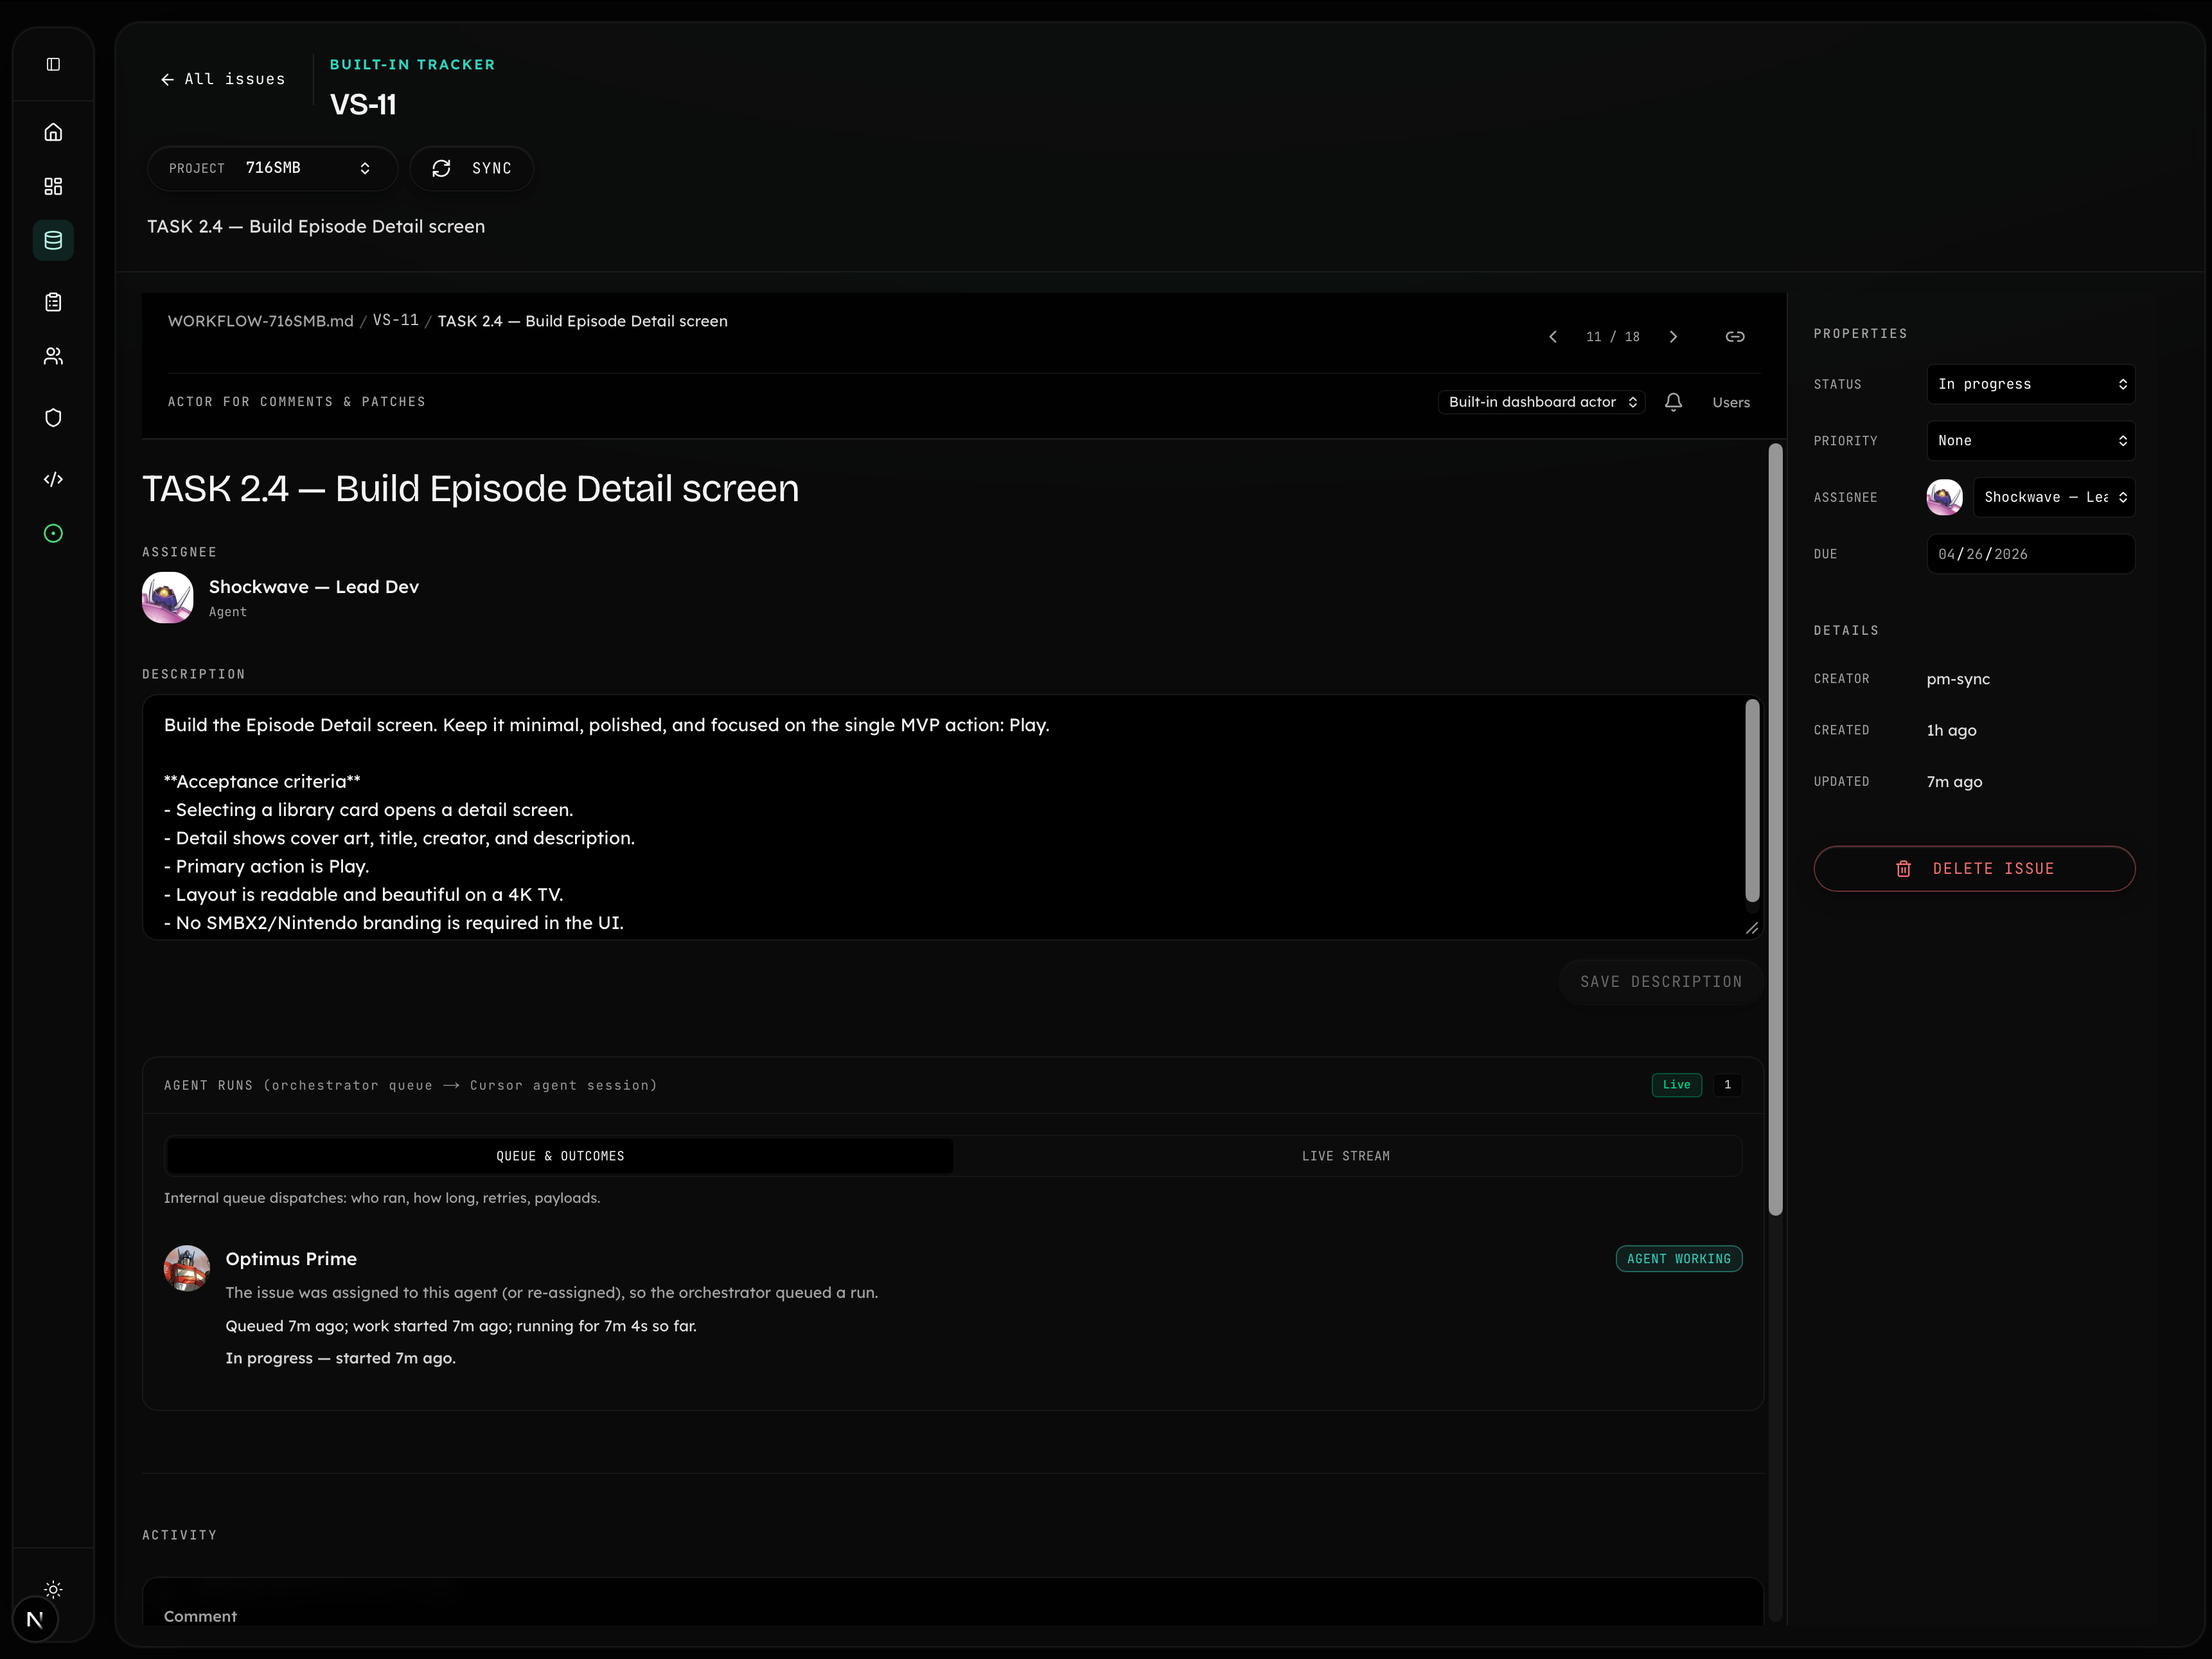
Task: Click Save Description button
Action: point(1660,982)
